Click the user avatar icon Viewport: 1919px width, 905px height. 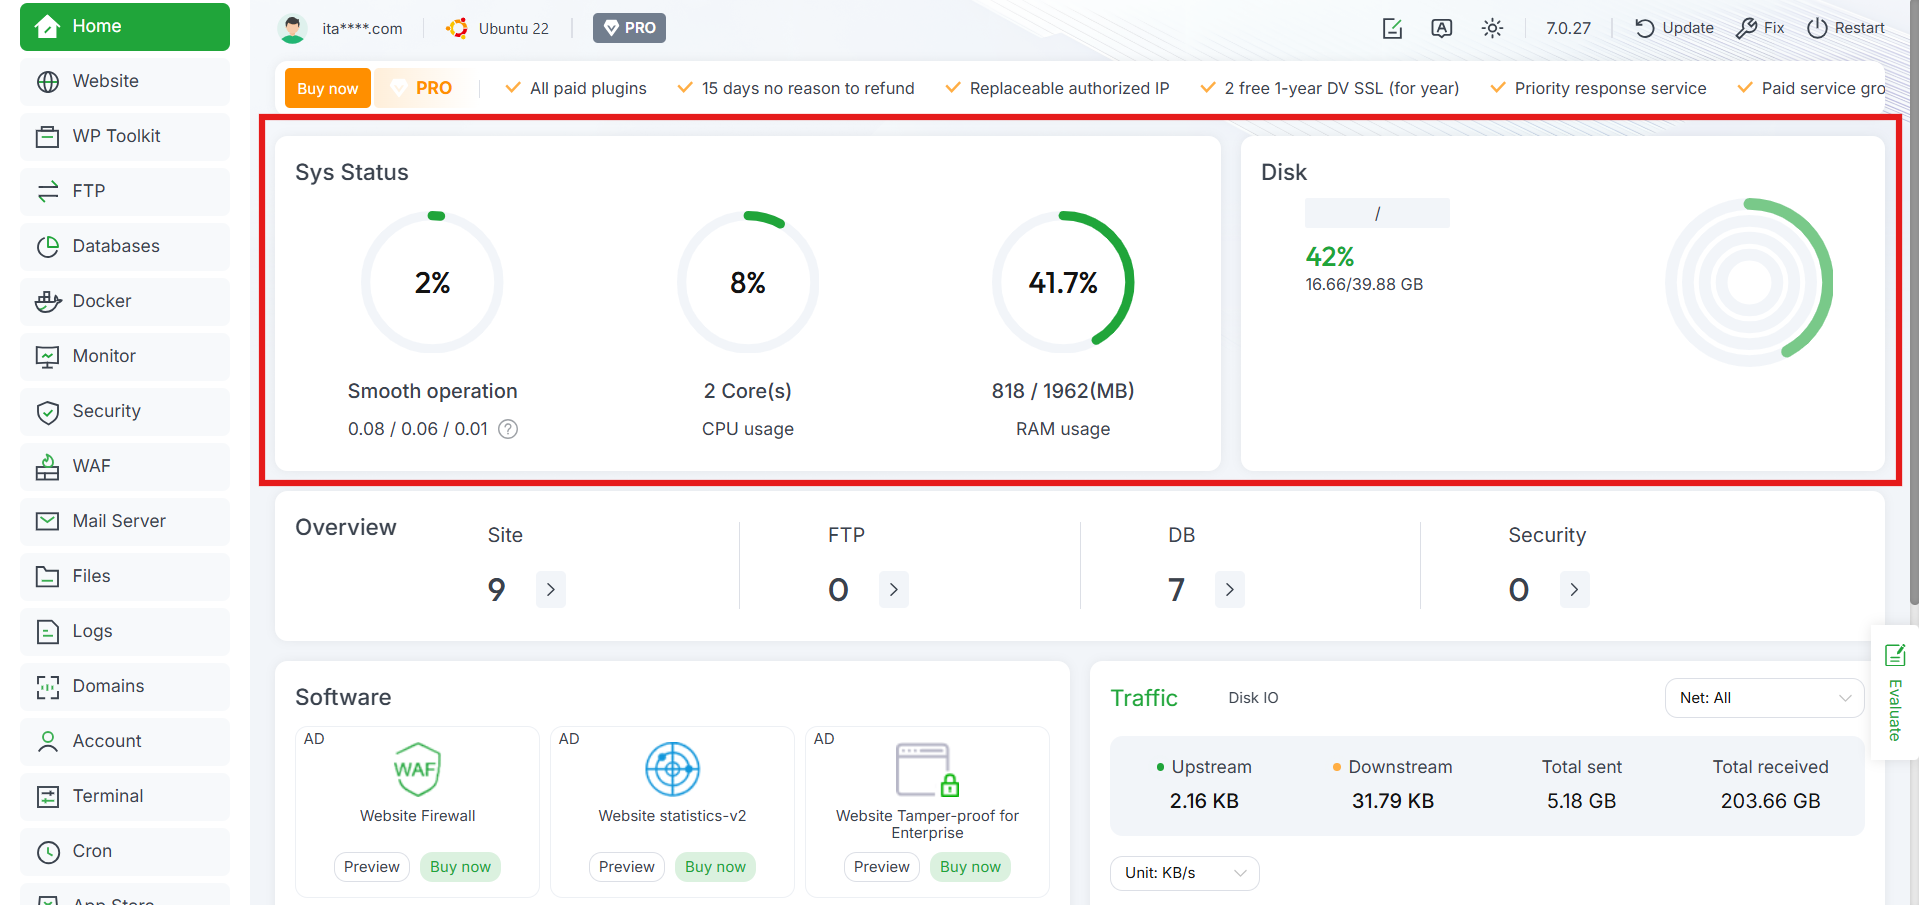(x=292, y=29)
